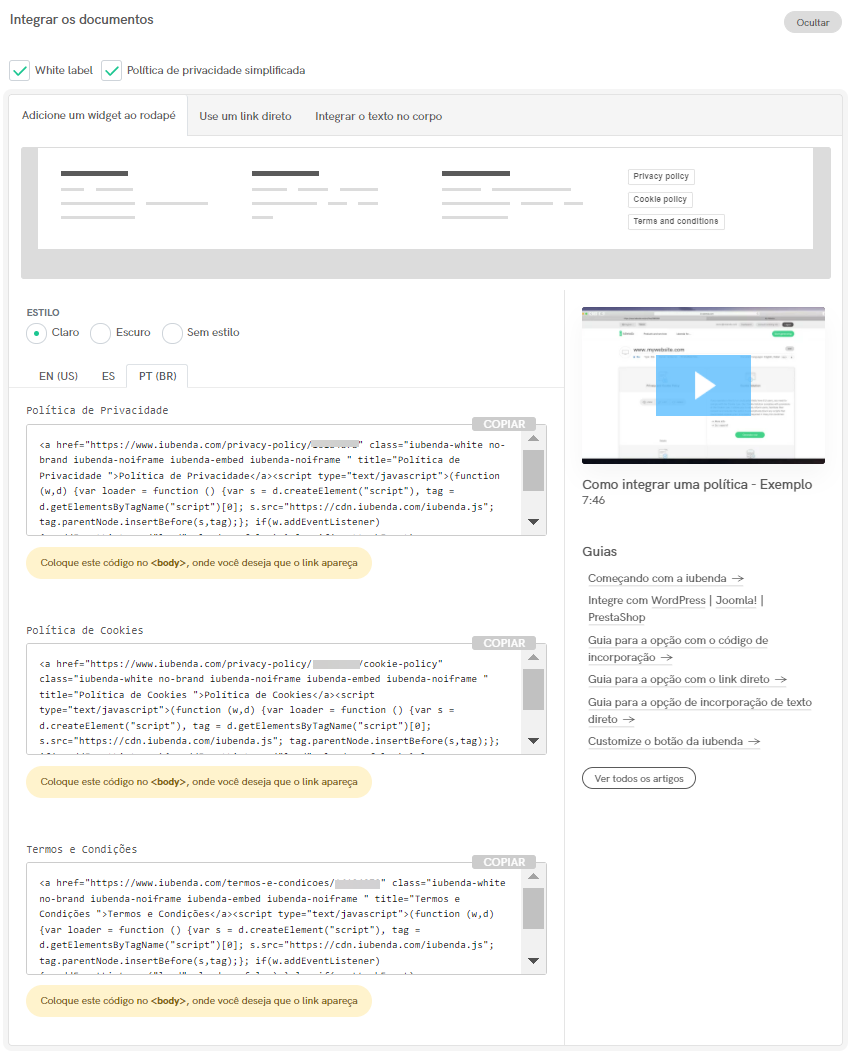Click the Ocultar button
This screenshot has height=1054, width=851.
point(812,21)
